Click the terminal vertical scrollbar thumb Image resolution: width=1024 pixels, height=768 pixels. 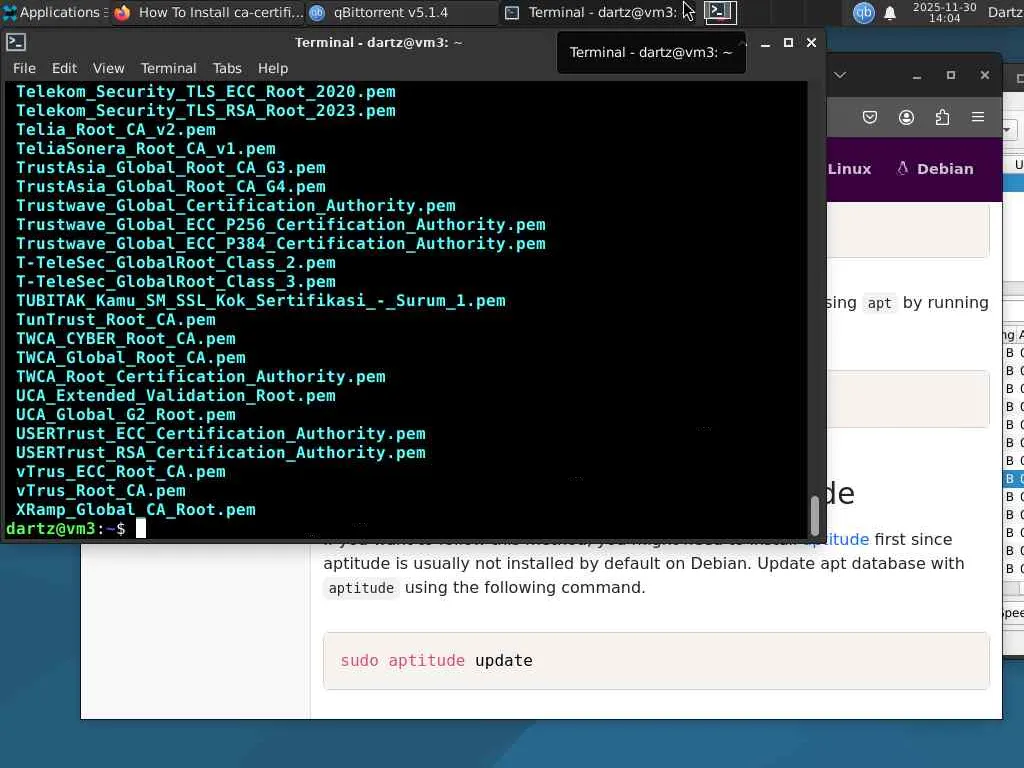pos(814,515)
